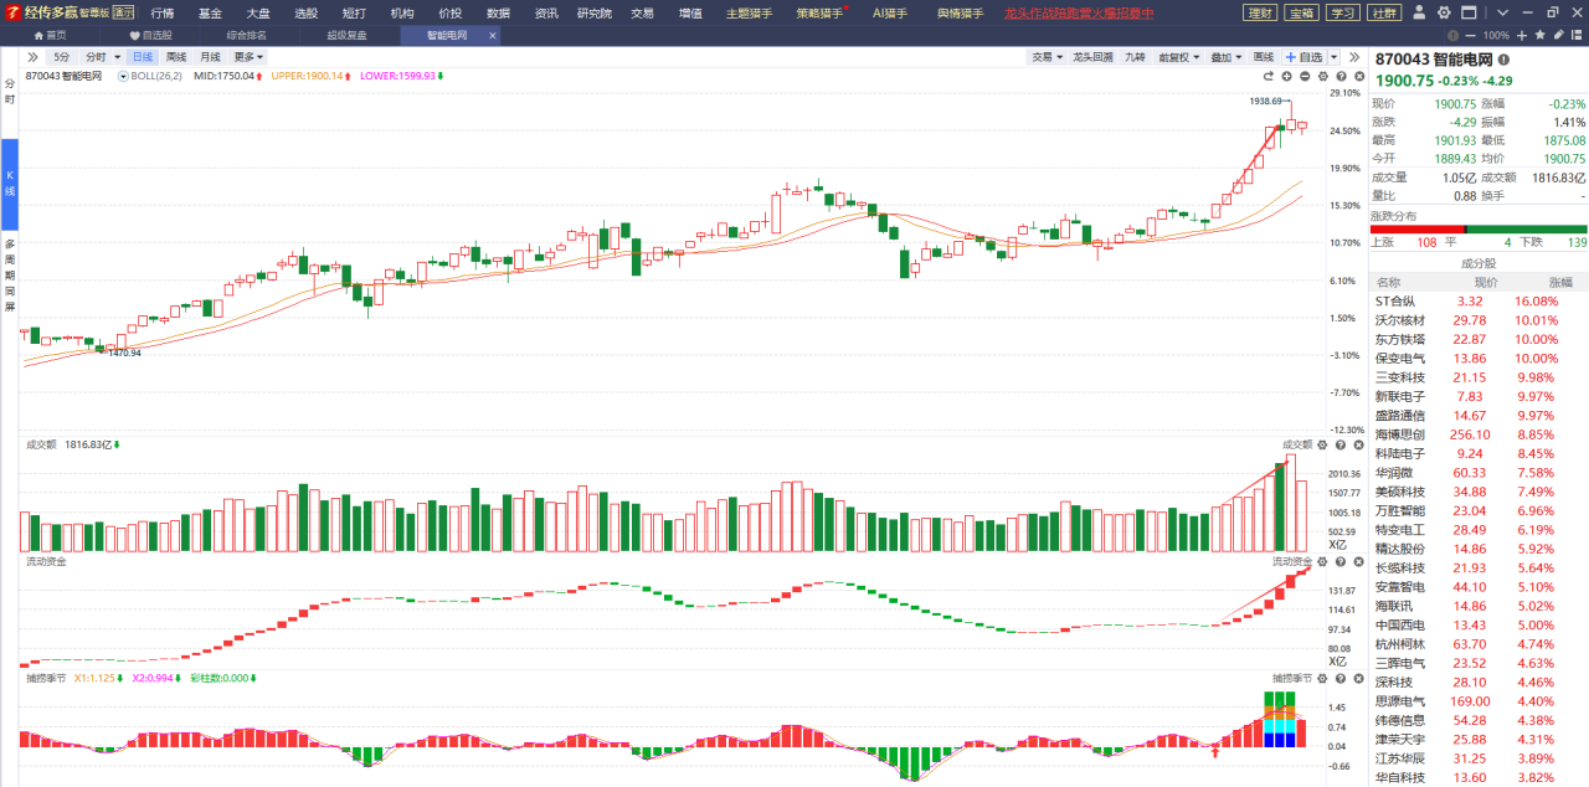Viewport: 1589px width, 787px height.
Task: Expand the 更多 periods dropdown
Action: 248,57
